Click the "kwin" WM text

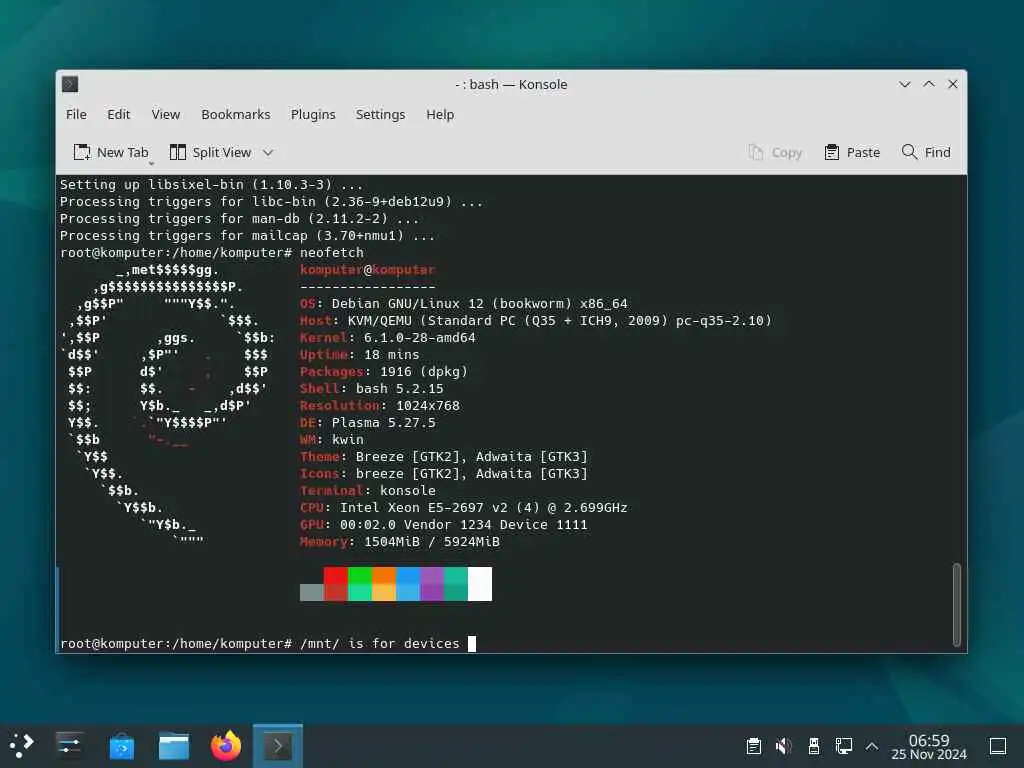pos(347,440)
